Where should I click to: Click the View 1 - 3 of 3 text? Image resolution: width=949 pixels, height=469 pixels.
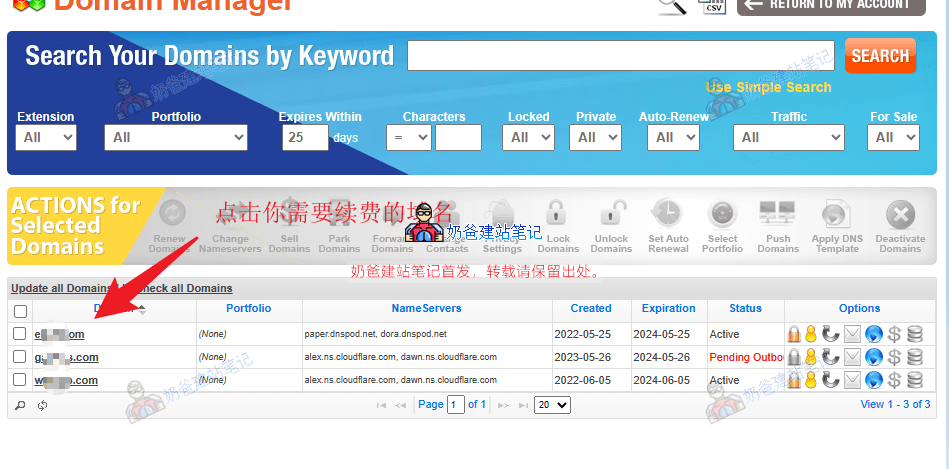coord(895,404)
